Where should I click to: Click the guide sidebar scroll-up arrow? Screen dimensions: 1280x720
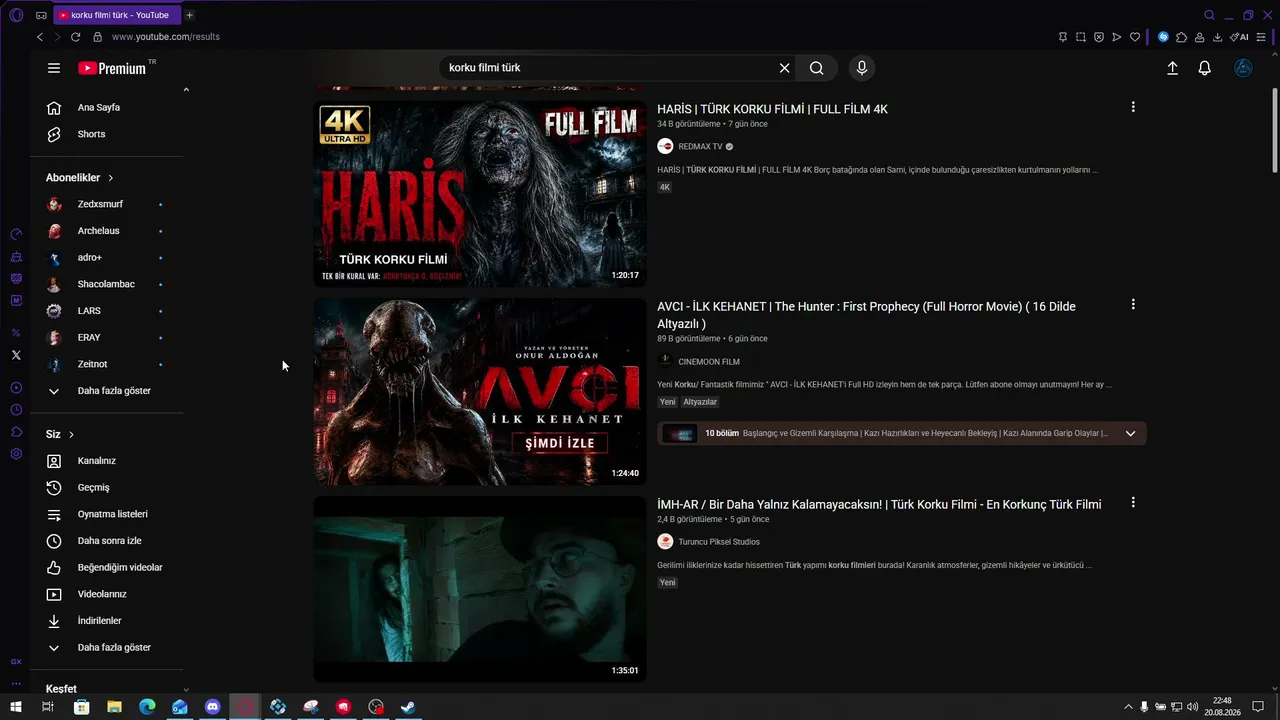pyautogui.click(x=186, y=90)
